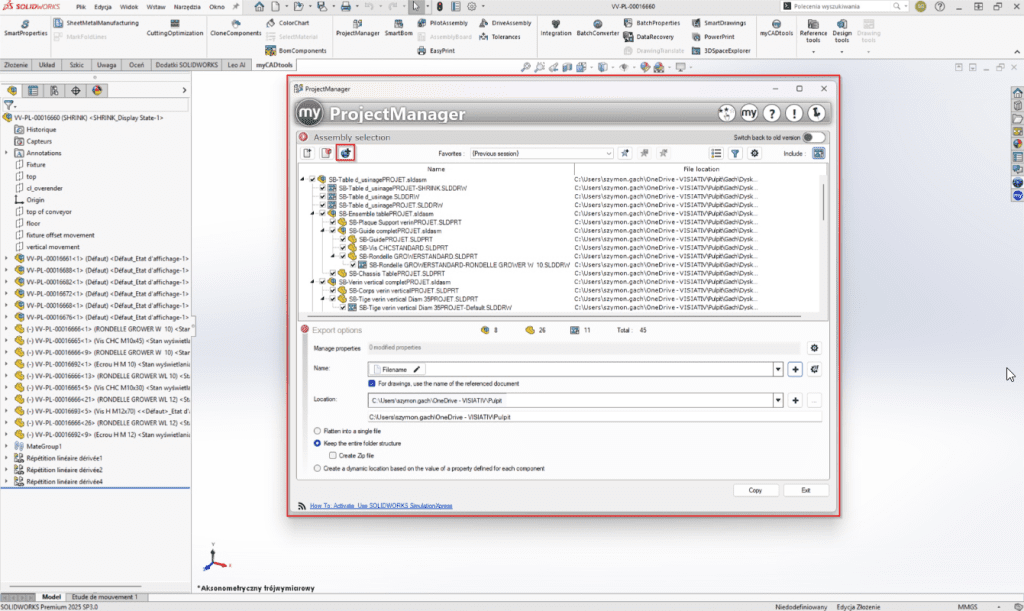Expand VV-PL-00016661<1> component in tree
The width and height of the screenshot is (1024, 611).
7,258
